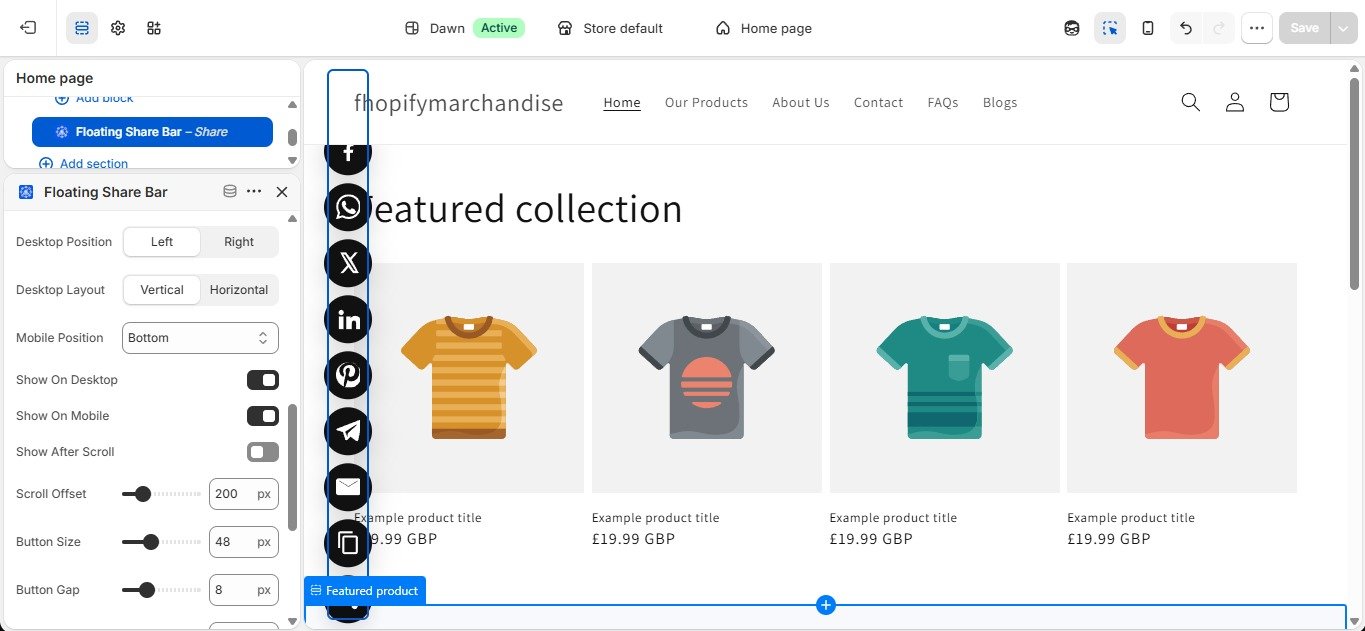Expand the Save button dropdown arrow
Viewport: 1365px width, 631px height.
[x=1342, y=28]
